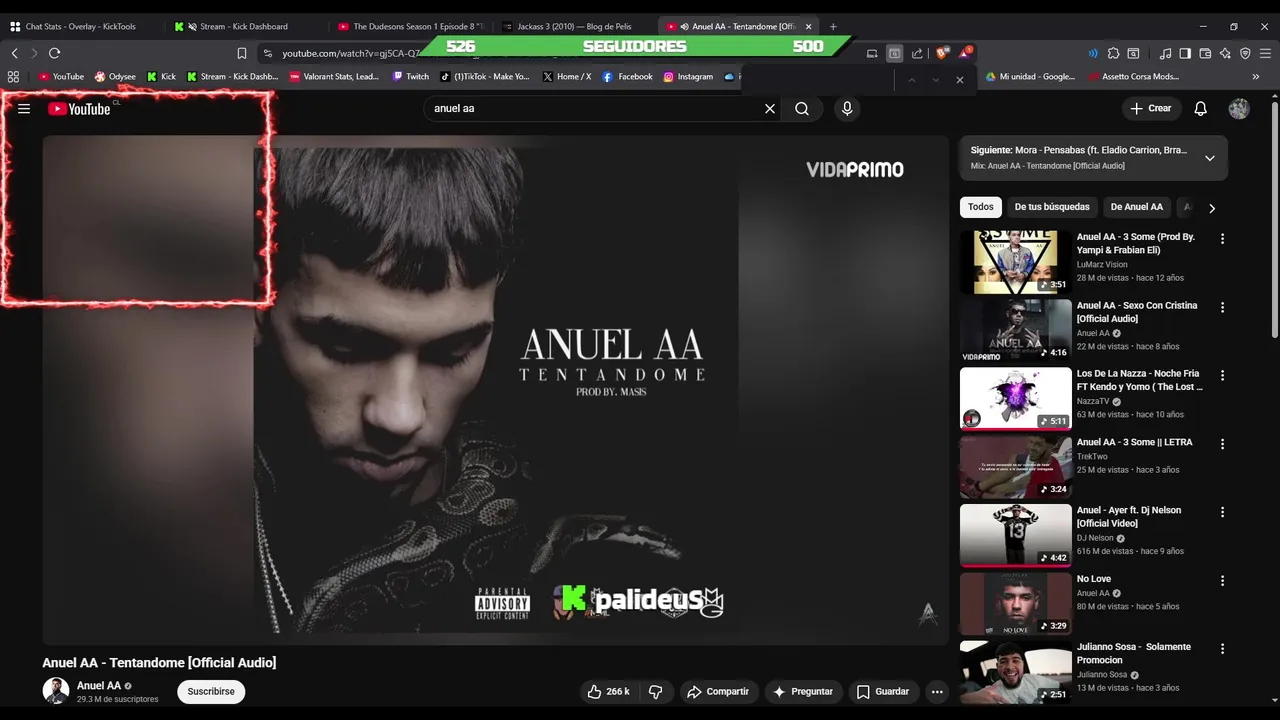Click the Suscribirse button
Screen dimensions: 1280x720
point(211,691)
